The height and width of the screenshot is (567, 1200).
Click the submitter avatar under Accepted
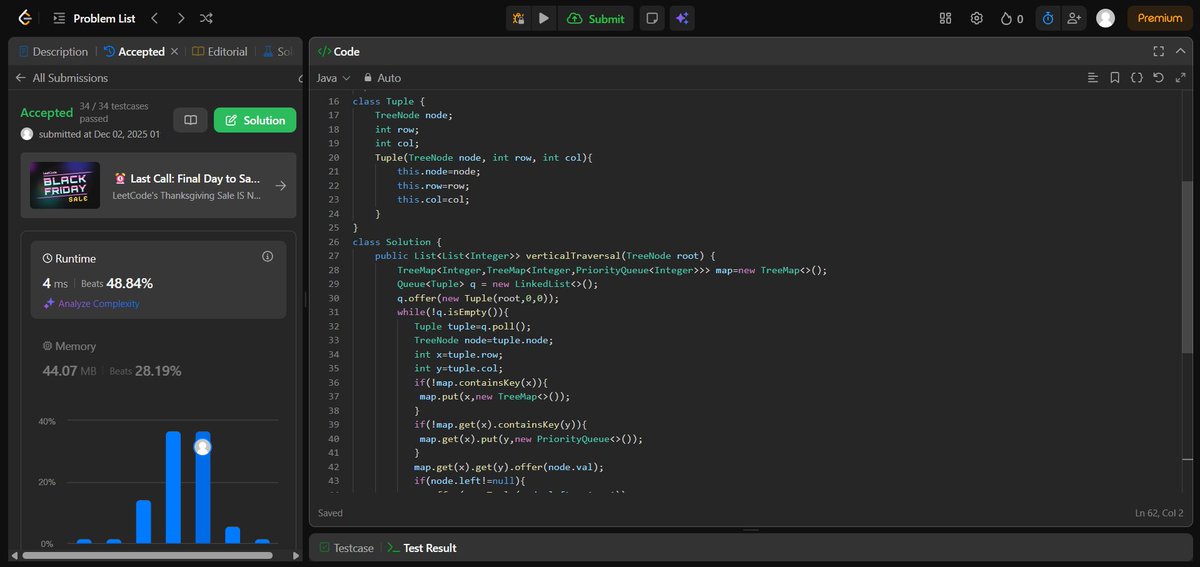point(27,133)
